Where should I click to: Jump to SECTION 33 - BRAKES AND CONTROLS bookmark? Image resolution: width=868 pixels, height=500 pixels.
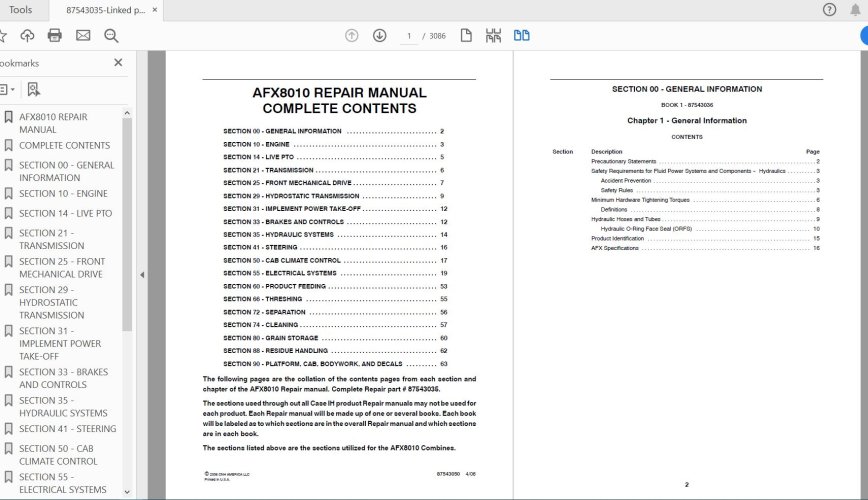coord(63,378)
